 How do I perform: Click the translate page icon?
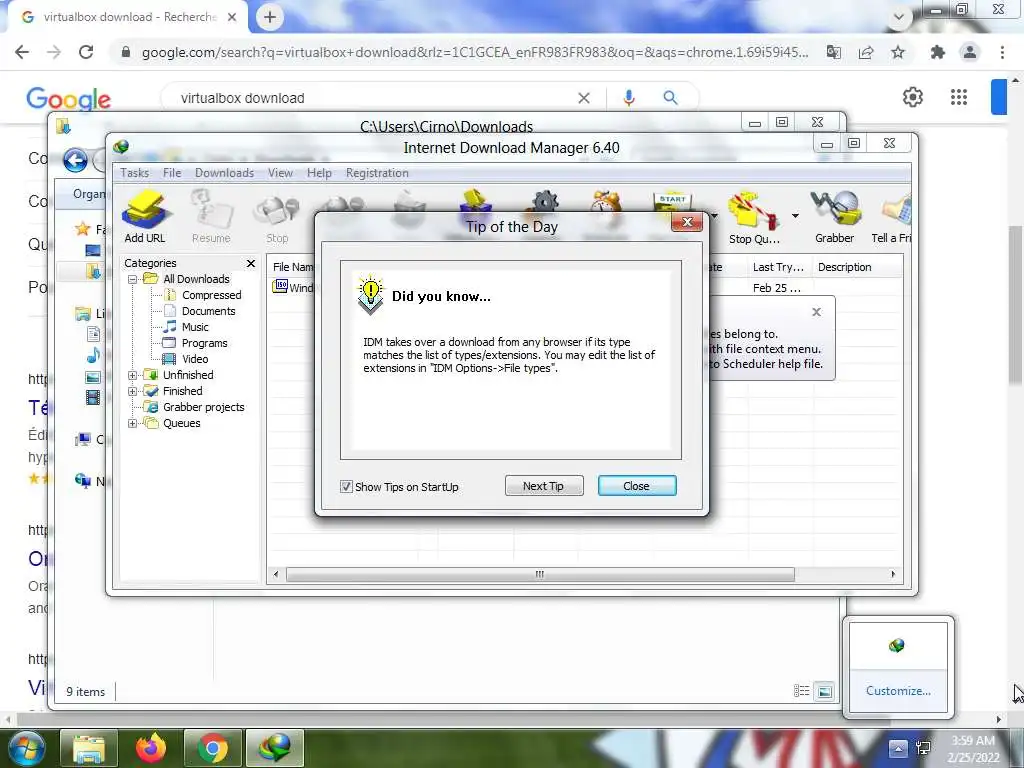pos(834,52)
